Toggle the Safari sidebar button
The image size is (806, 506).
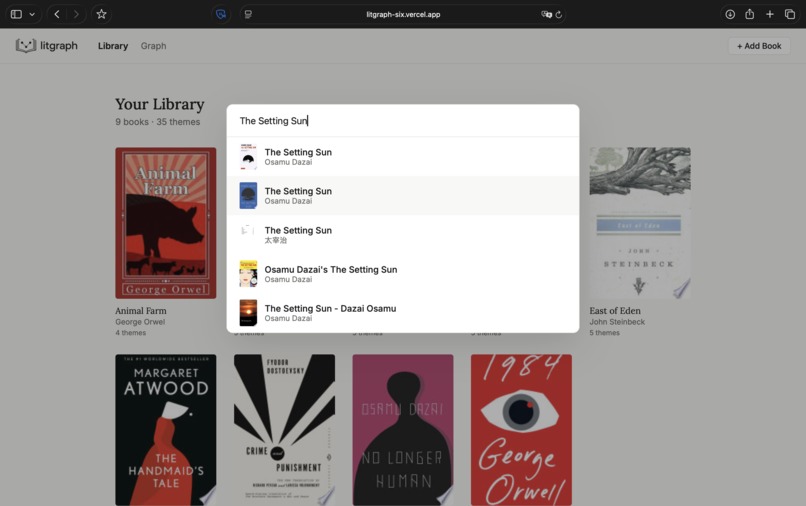[16, 14]
